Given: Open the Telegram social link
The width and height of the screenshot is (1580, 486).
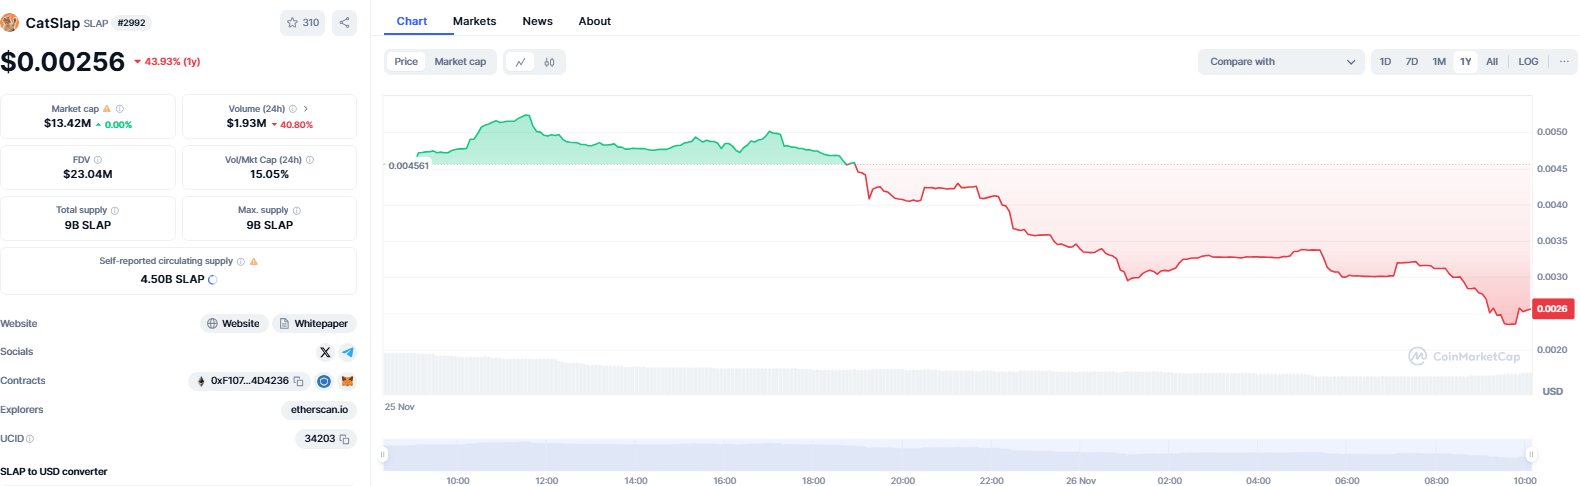Looking at the screenshot, I should click(347, 352).
